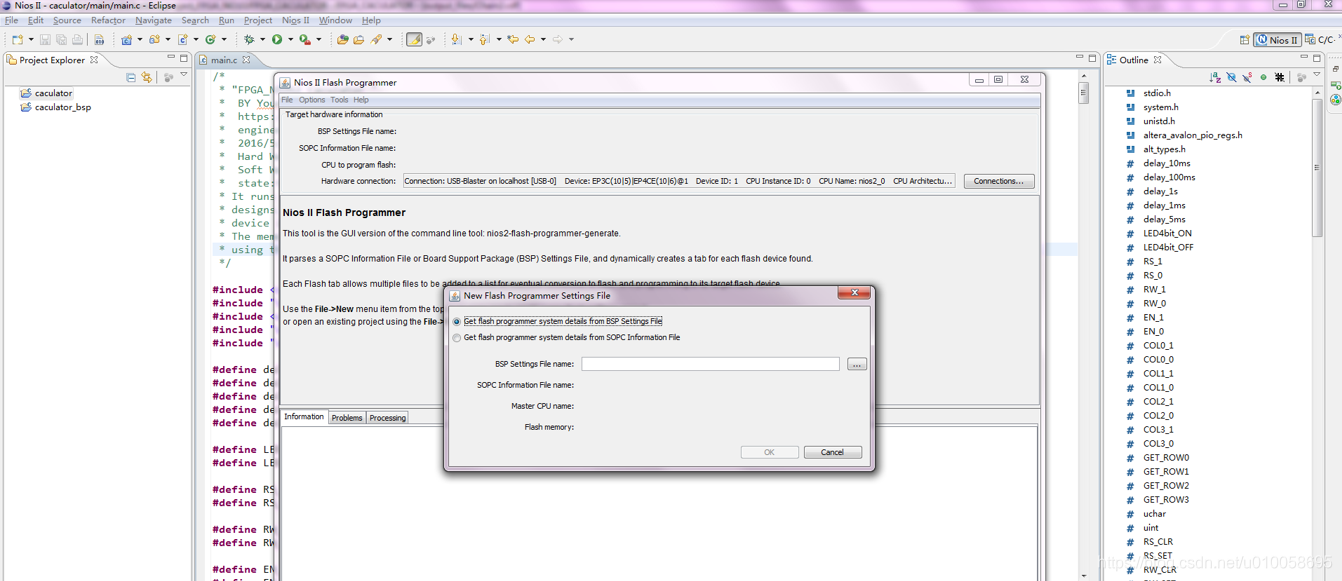The width and height of the screenshot is (1342, 581).
Task: Open the Flash Programmer Options menu
Action: 311,100
